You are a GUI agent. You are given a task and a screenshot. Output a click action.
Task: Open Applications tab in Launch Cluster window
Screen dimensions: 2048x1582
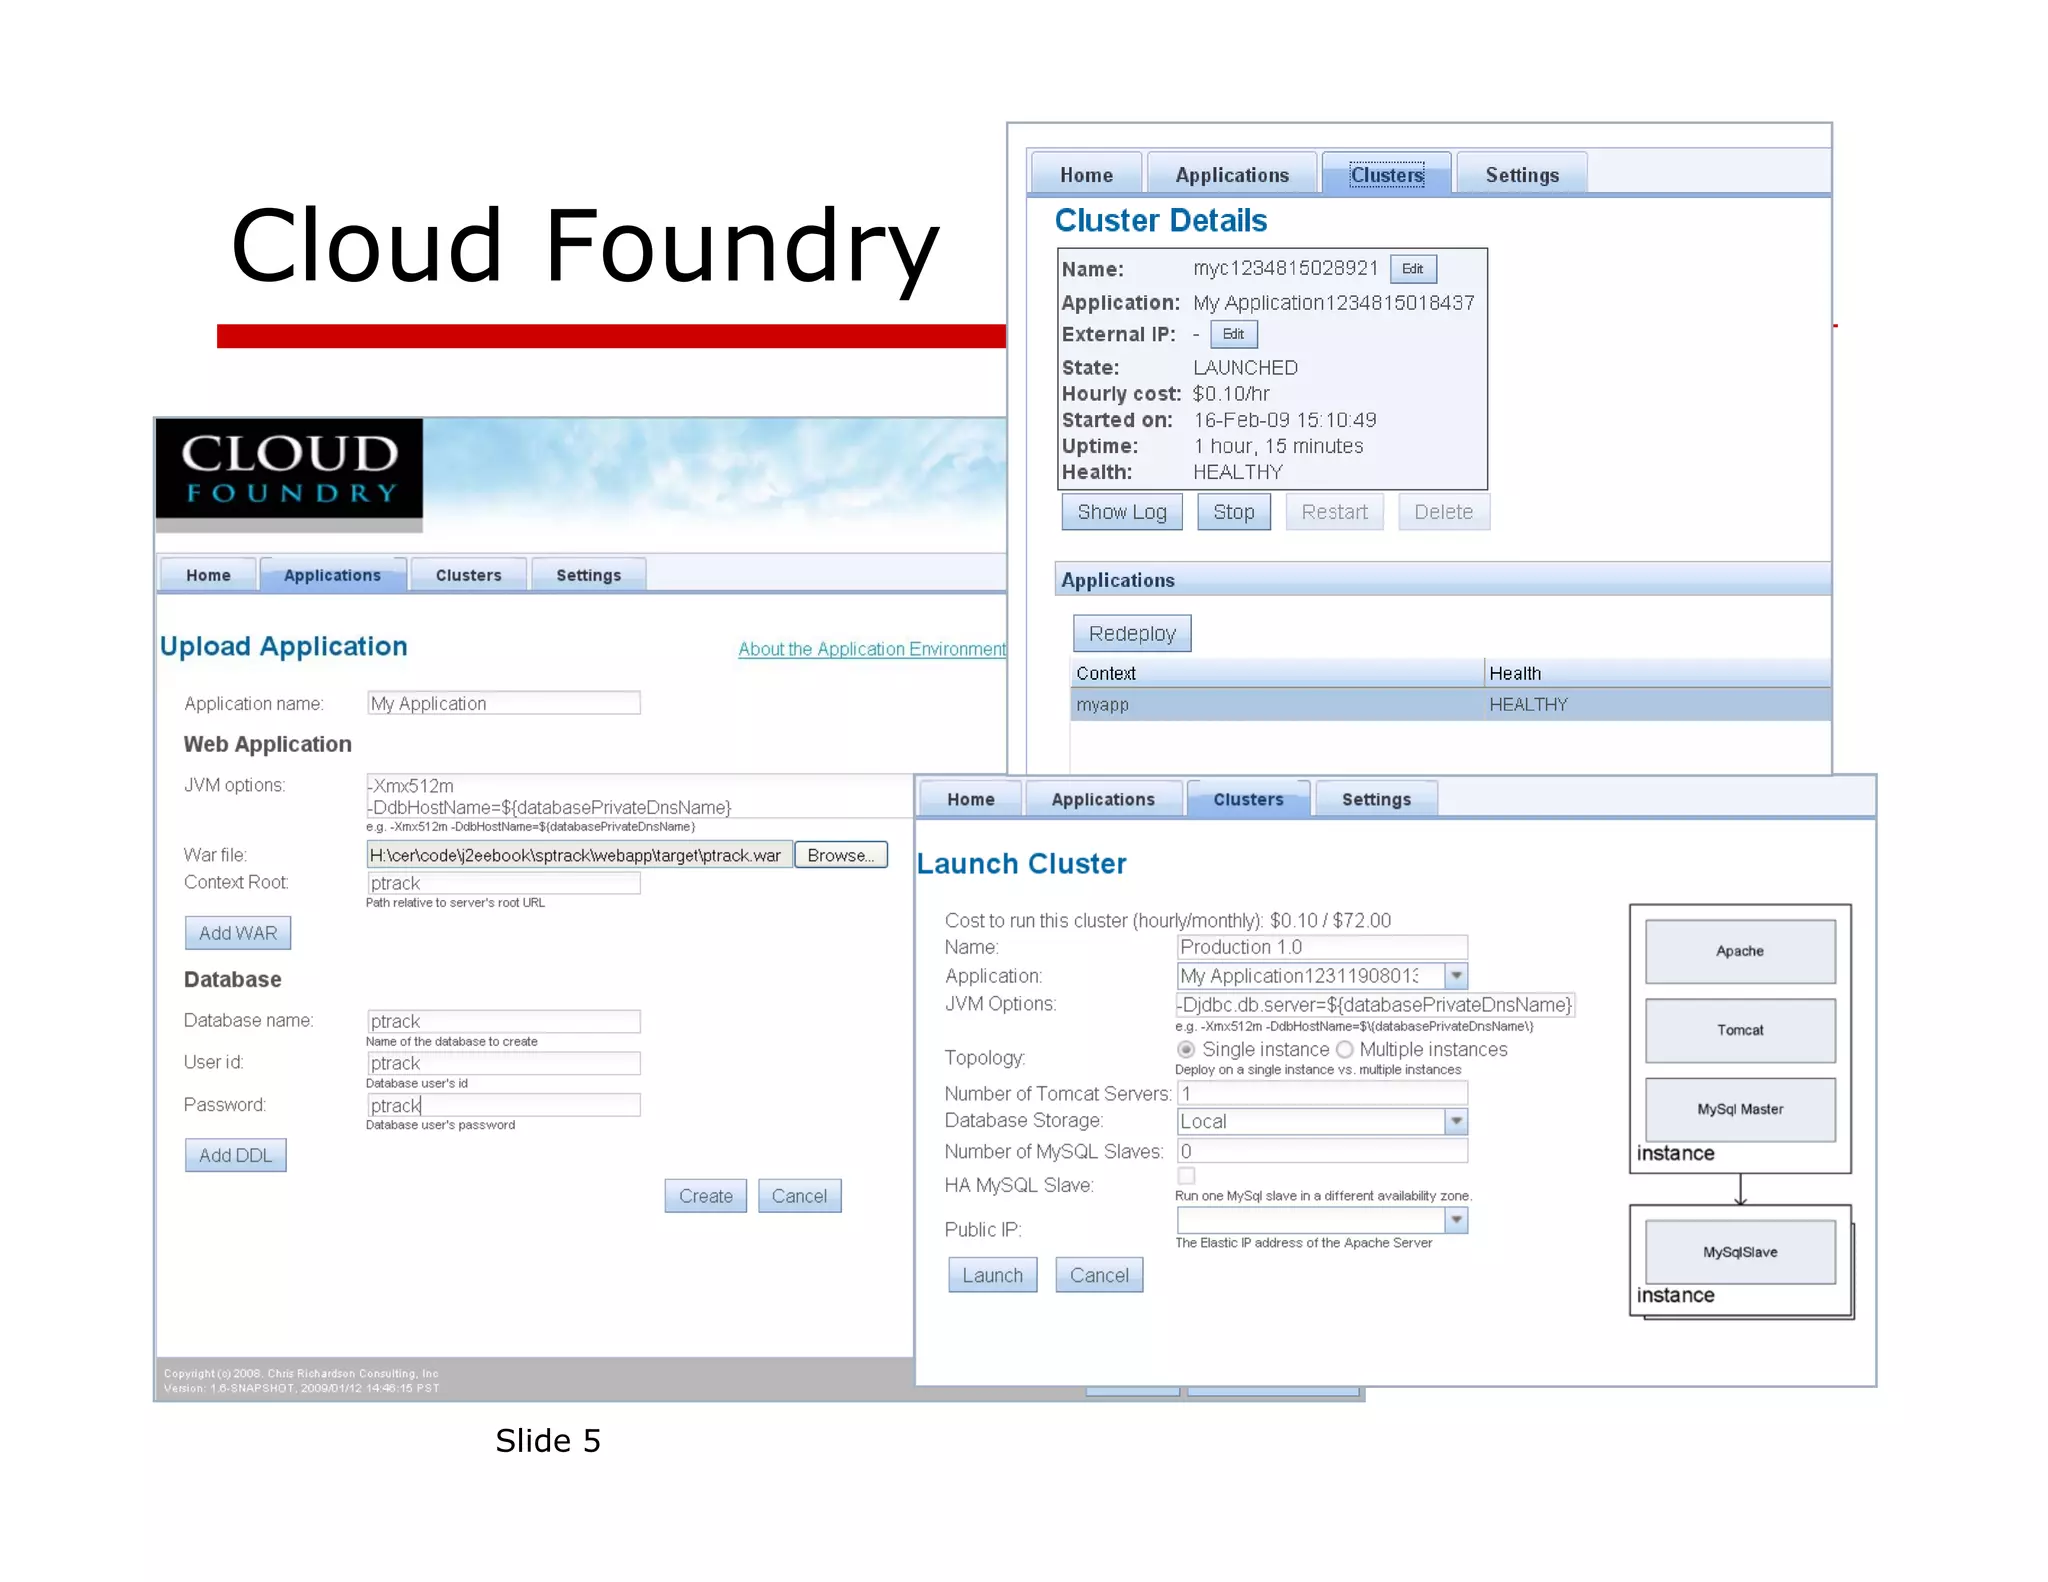point(1103,799)
